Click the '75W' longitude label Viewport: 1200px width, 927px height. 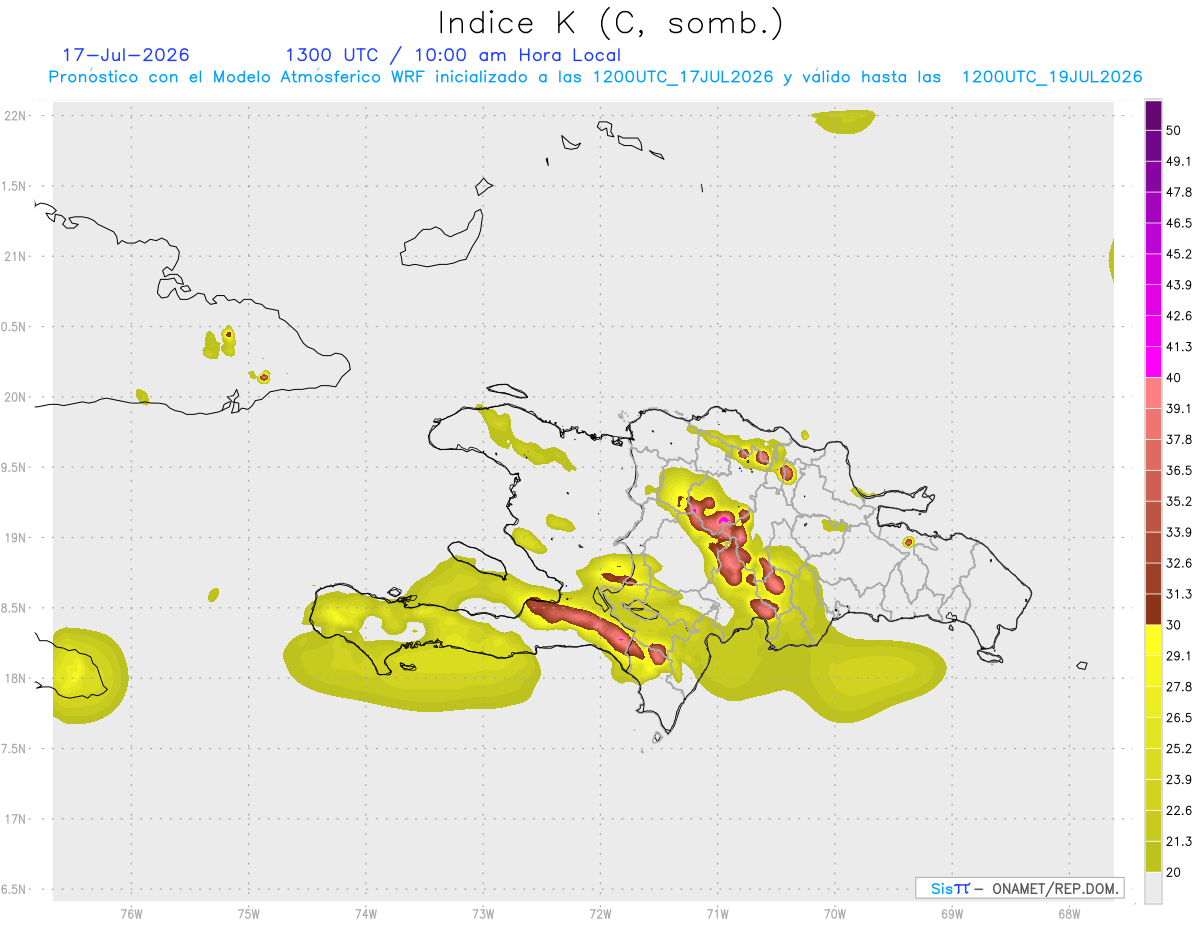pyautogui.click(x=249, y=913)
